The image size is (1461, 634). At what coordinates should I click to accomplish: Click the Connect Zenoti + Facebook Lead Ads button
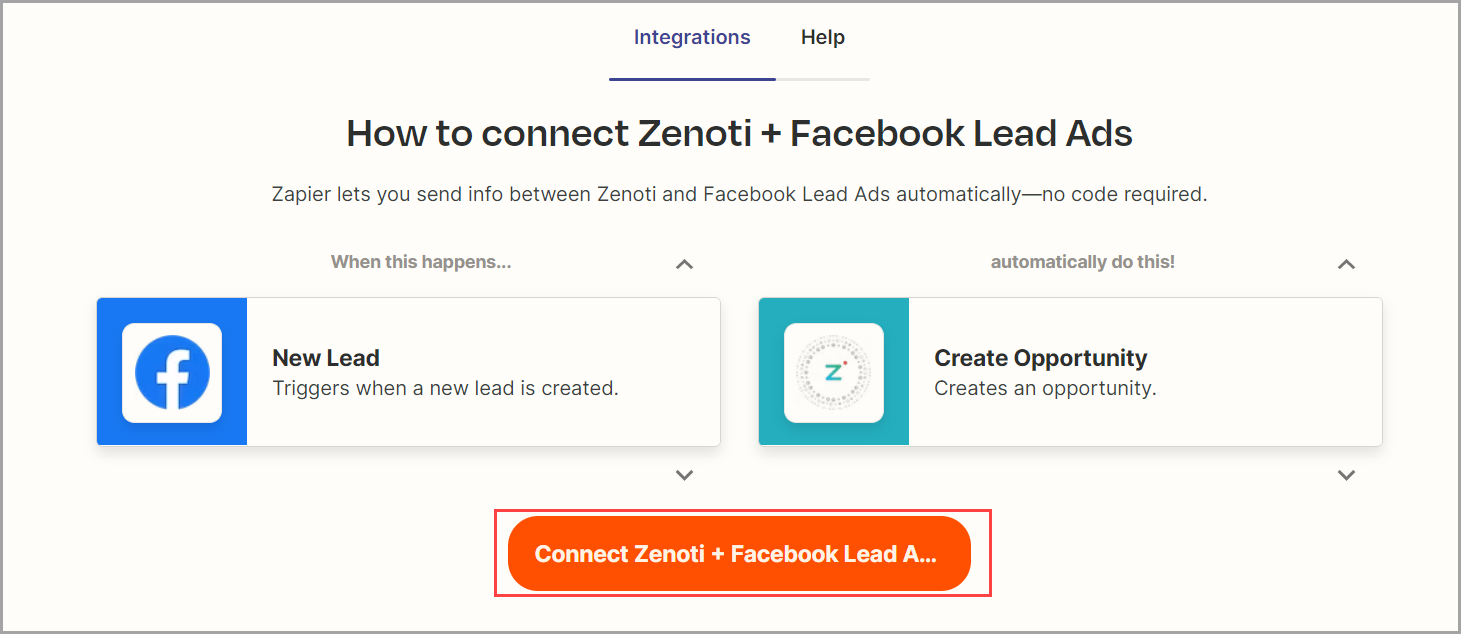[x=739, y=554]
